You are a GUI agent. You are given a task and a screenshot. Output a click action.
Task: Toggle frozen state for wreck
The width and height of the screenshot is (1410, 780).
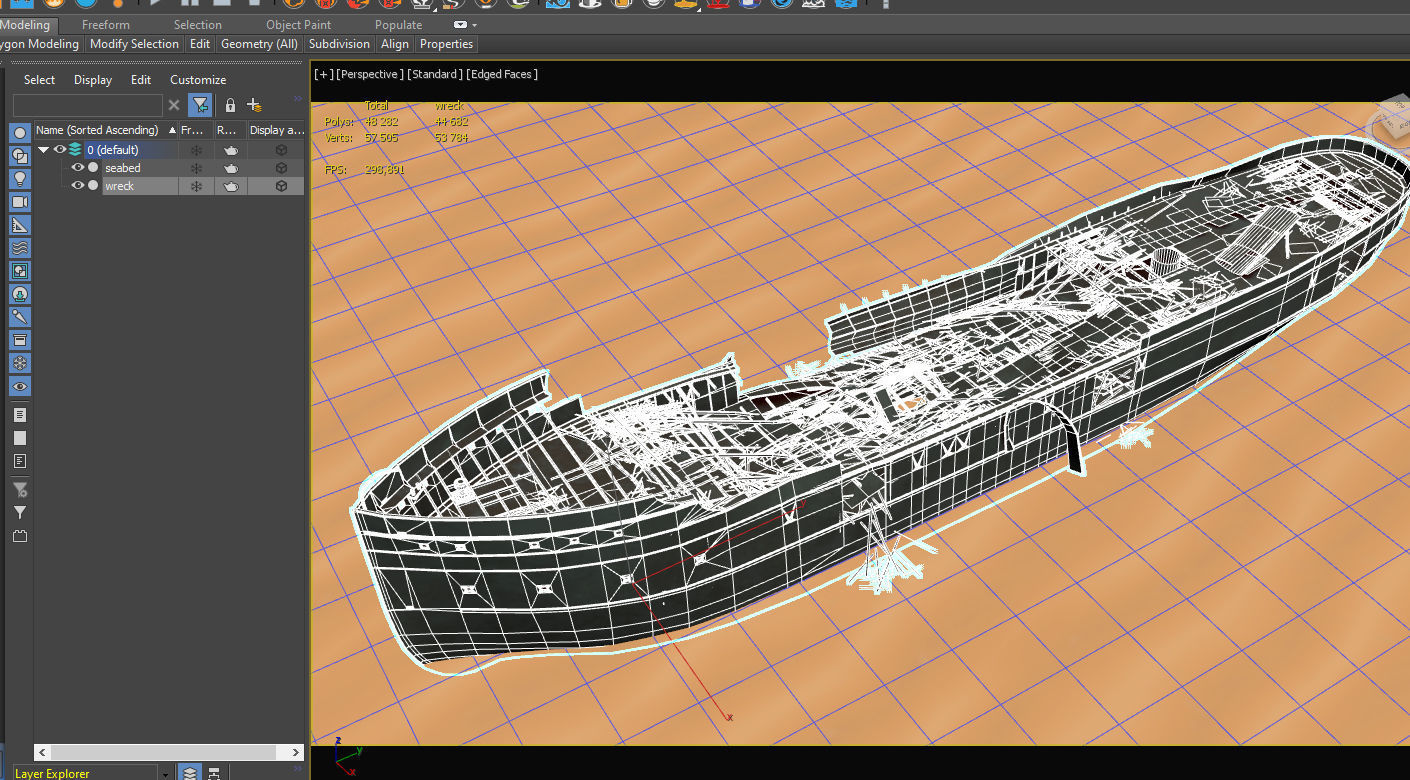pyautogui.click(x=197, y=186)
